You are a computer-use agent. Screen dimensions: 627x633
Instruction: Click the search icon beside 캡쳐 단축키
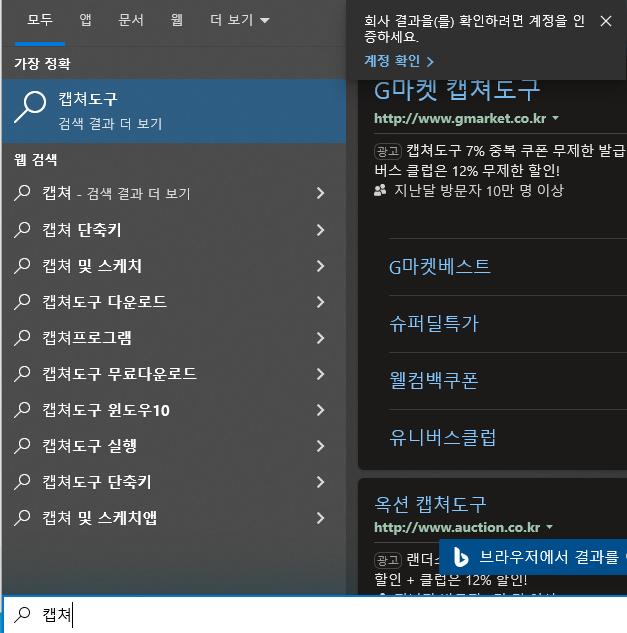point(22,230)
